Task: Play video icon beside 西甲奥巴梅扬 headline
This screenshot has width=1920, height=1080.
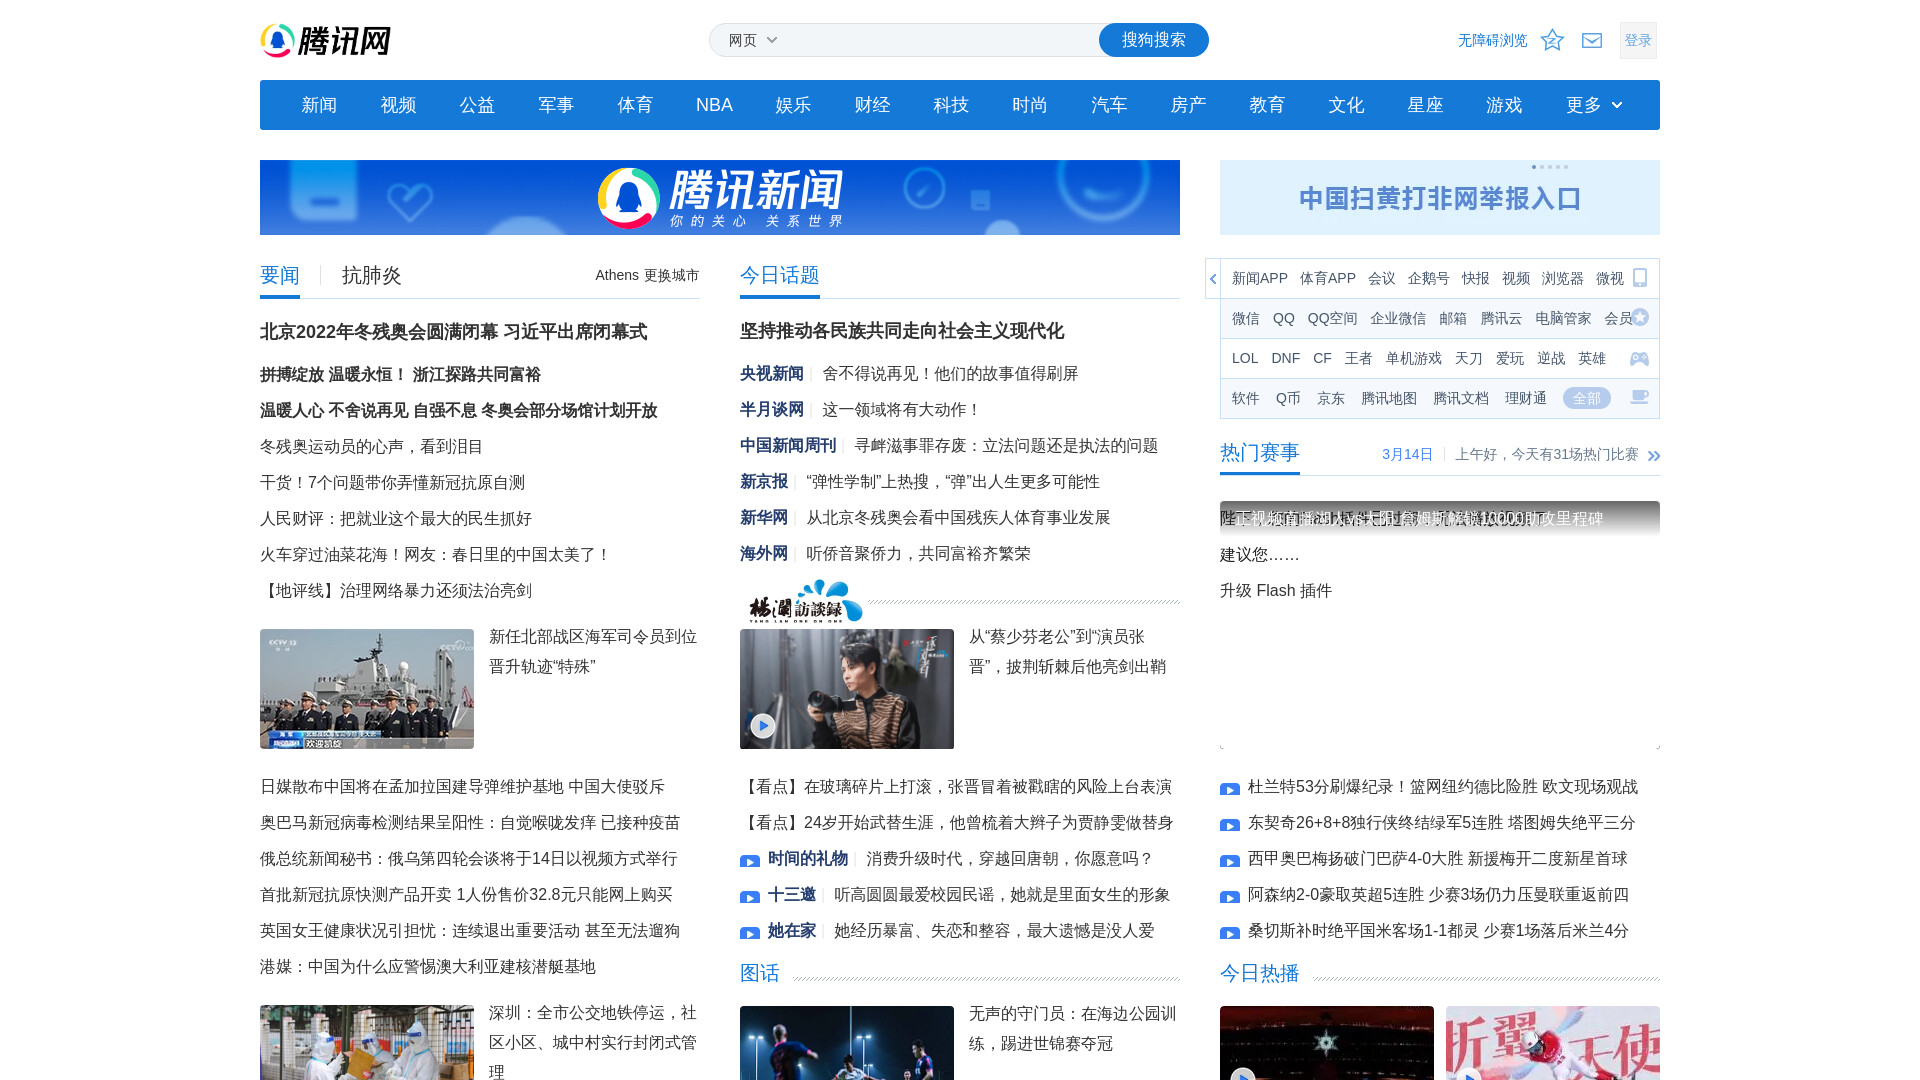Action: click(x=1230, y=861)
